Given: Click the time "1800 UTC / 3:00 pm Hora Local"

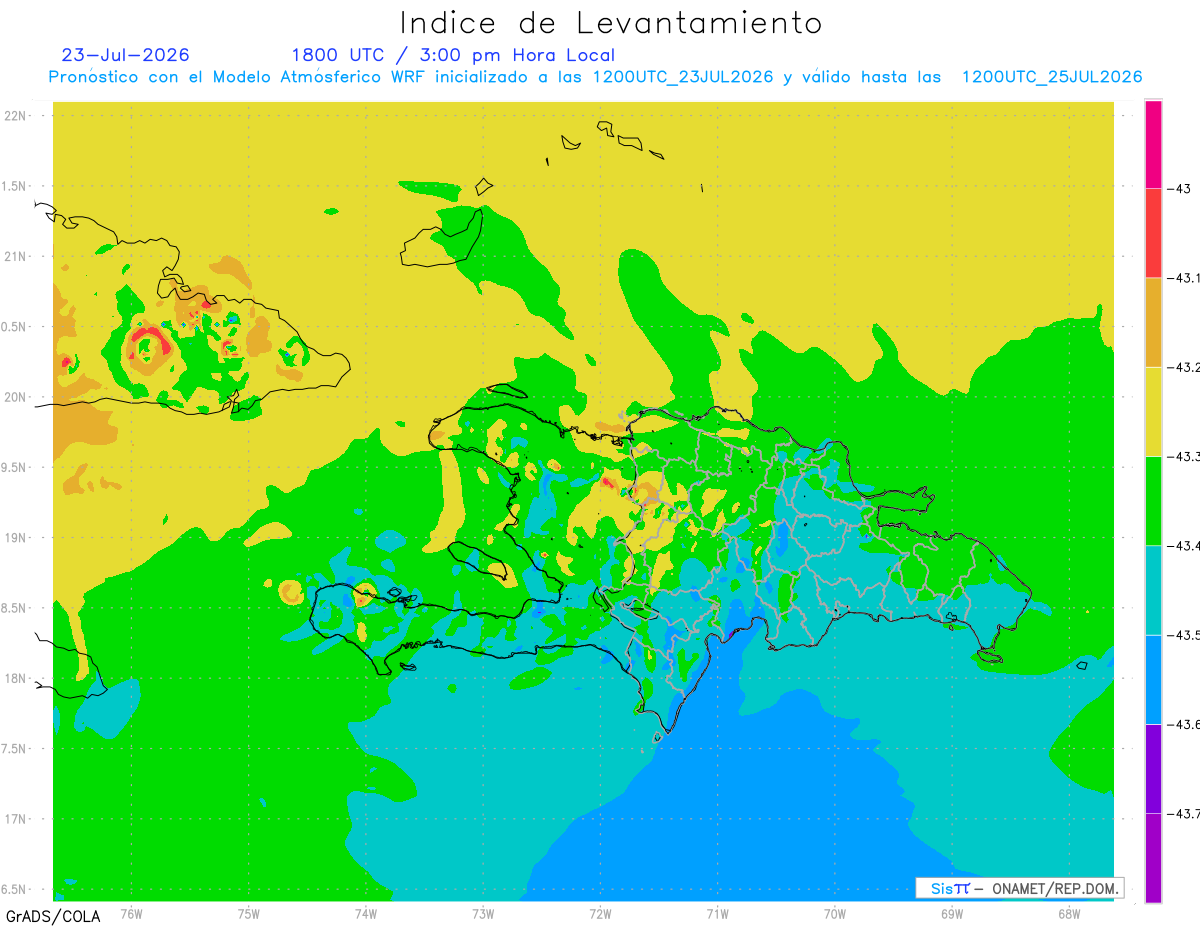Looking at the screenshot, I should [x=453, y=55].
